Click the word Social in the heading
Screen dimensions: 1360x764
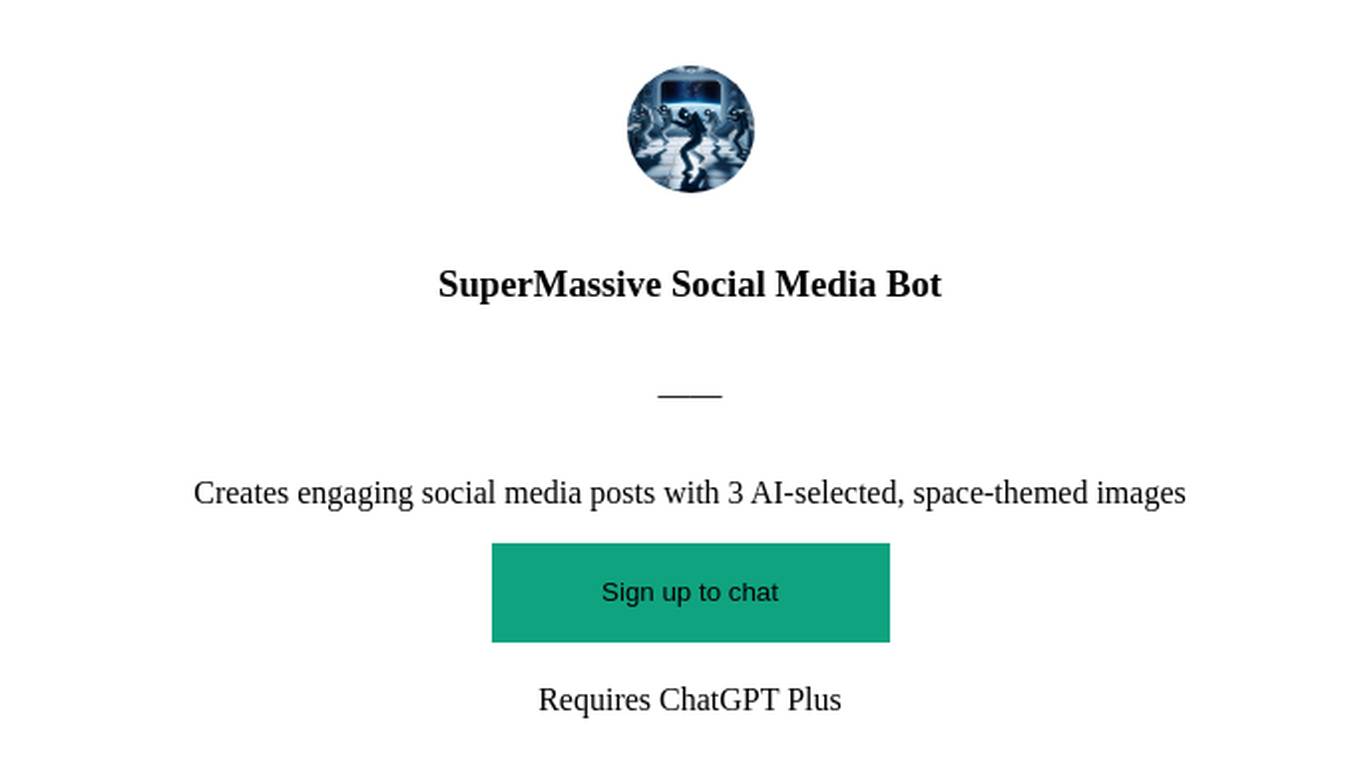[x=719, y=285]
